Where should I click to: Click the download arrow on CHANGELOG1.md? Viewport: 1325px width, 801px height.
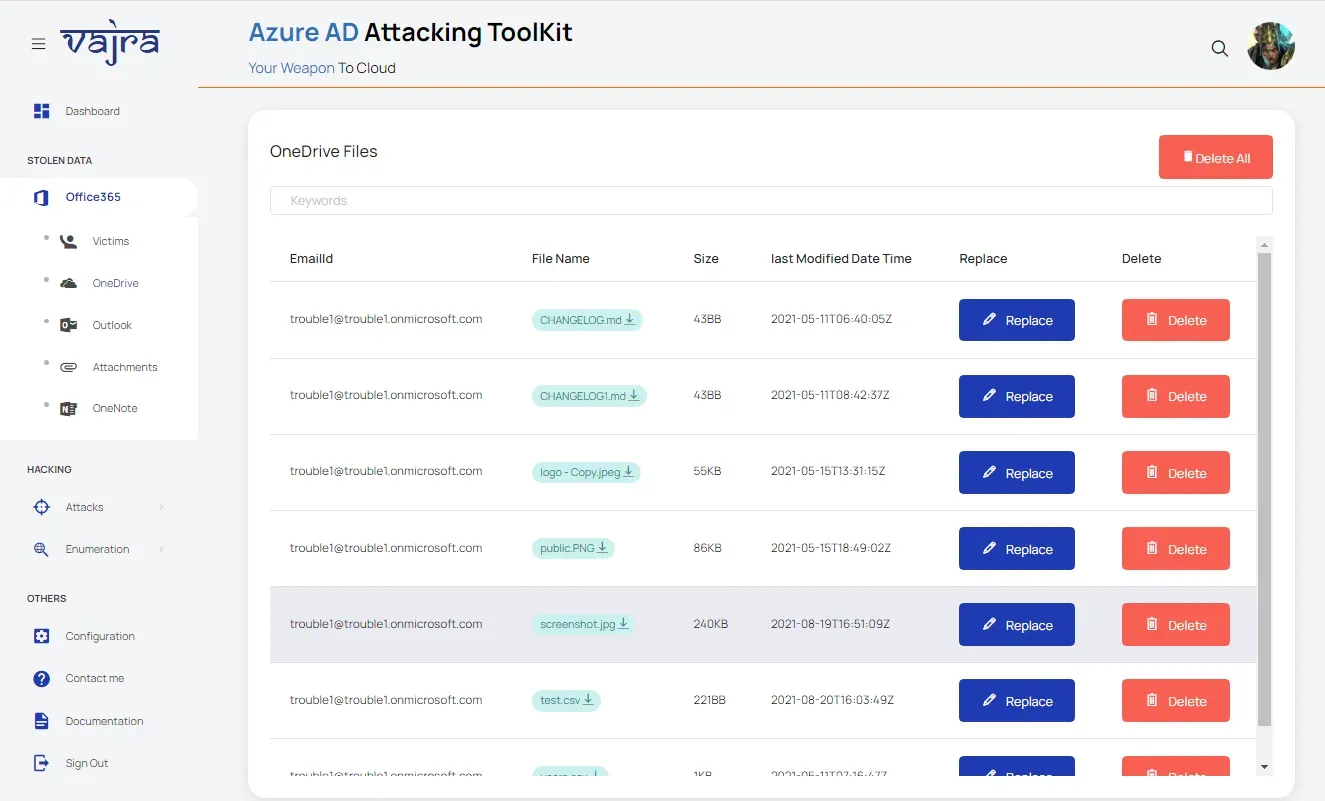[x=635, y=395]
